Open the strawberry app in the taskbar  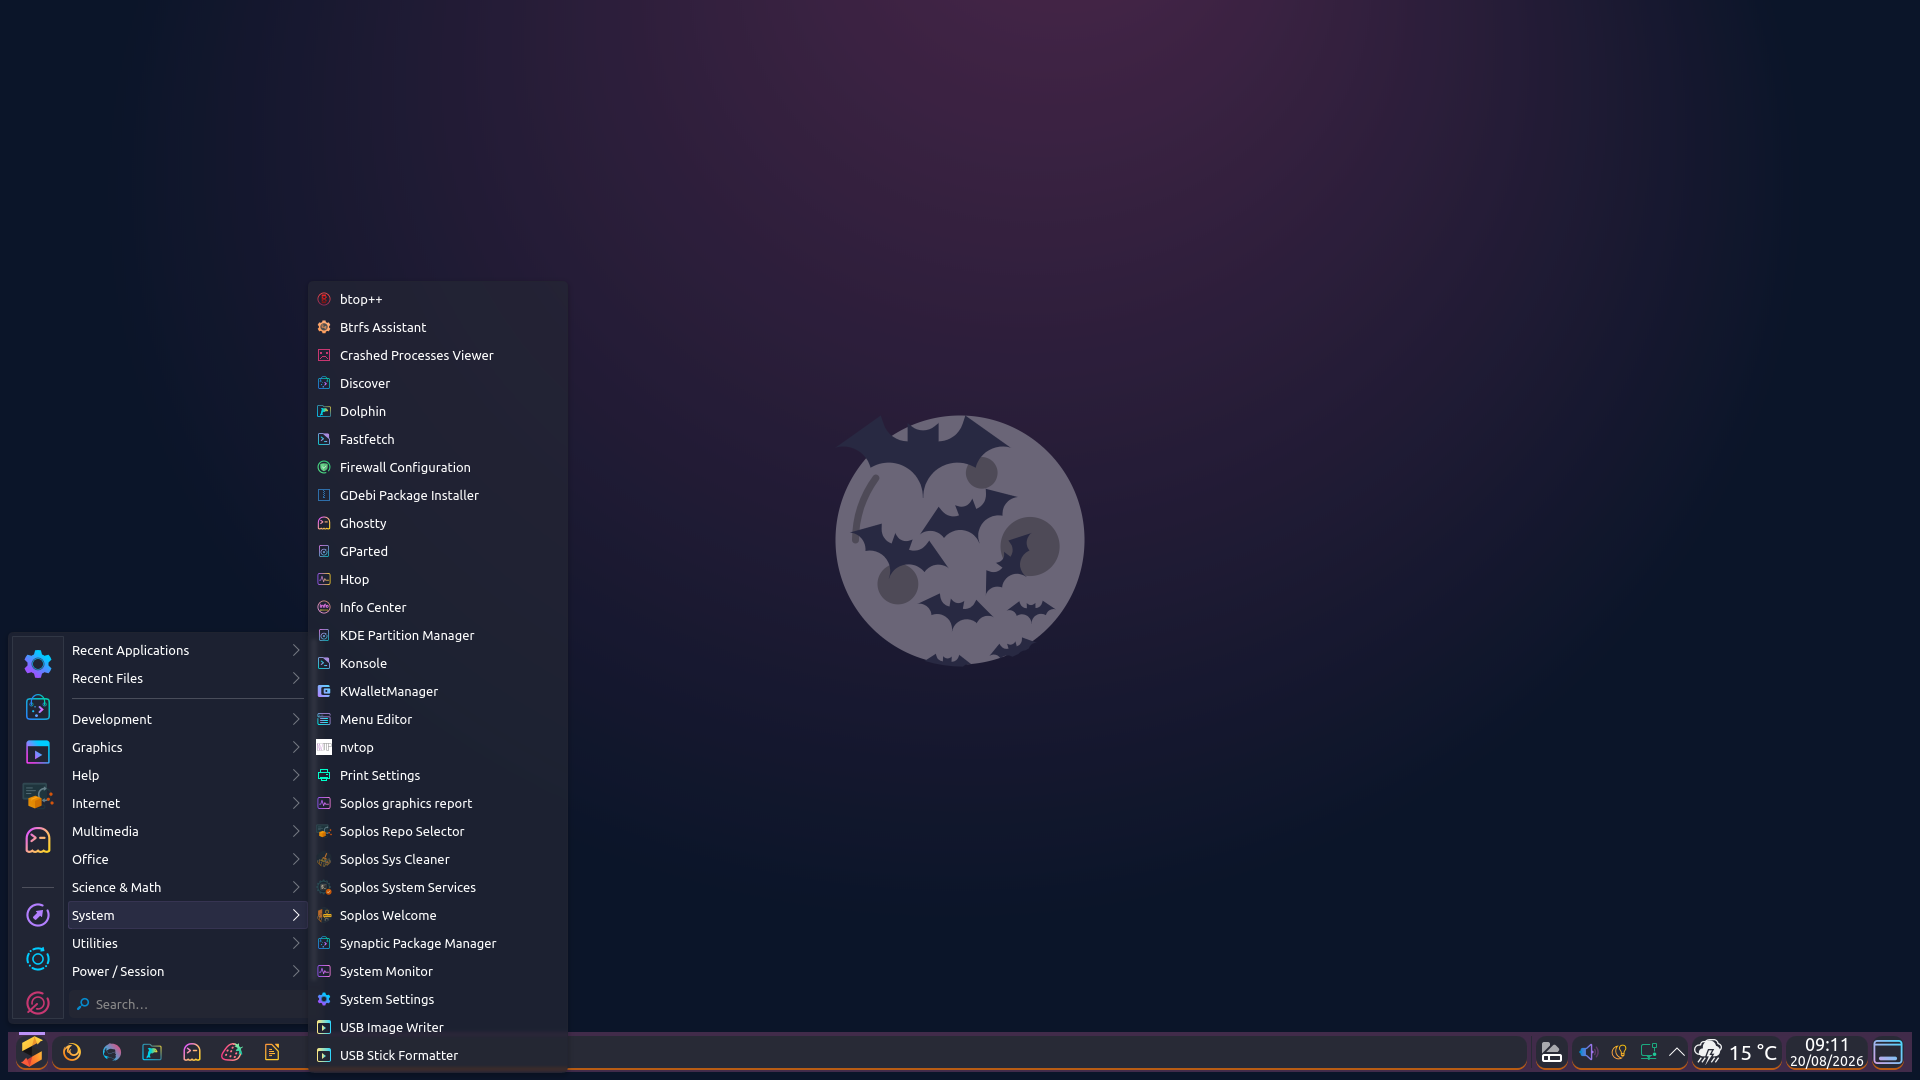[x=232, y=1052]
